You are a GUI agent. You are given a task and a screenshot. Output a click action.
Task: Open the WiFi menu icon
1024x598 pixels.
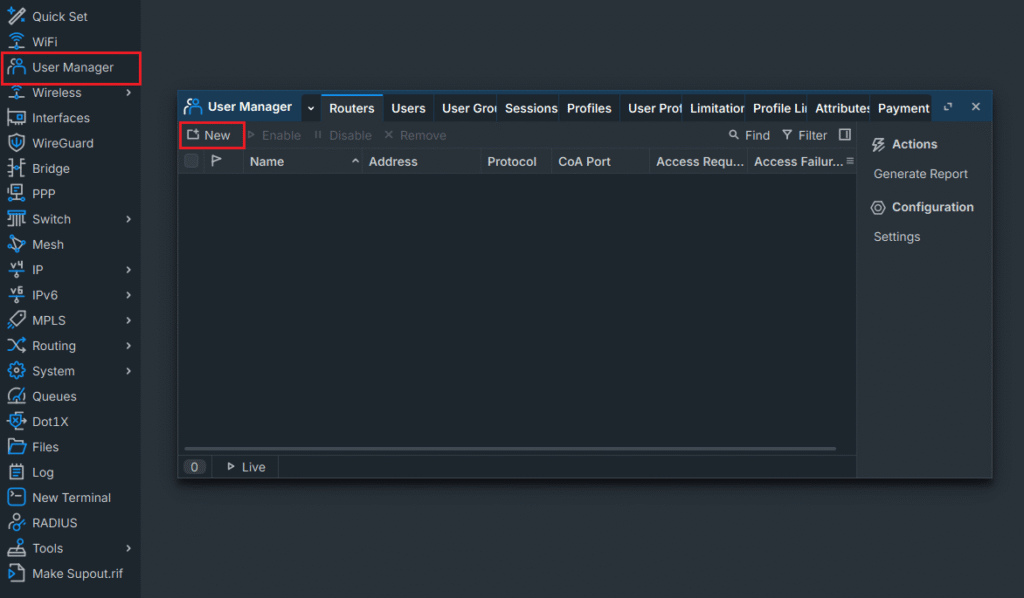click(16, 42)
